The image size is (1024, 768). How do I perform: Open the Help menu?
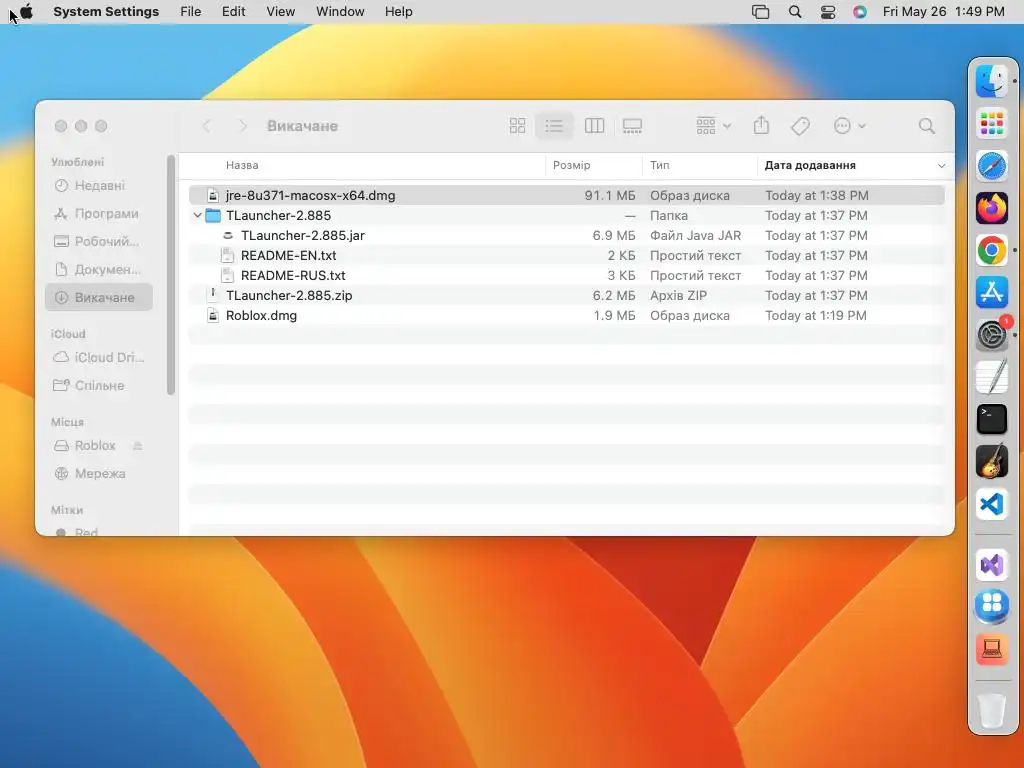pyautogui.click(x=398, y=12)
